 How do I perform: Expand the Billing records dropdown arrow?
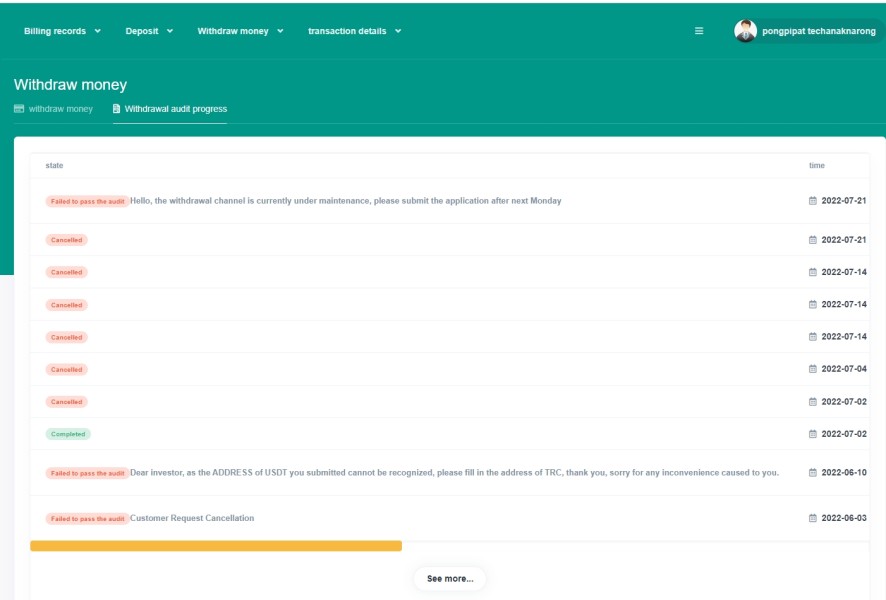pyautogui.click(x=97, y=31)
